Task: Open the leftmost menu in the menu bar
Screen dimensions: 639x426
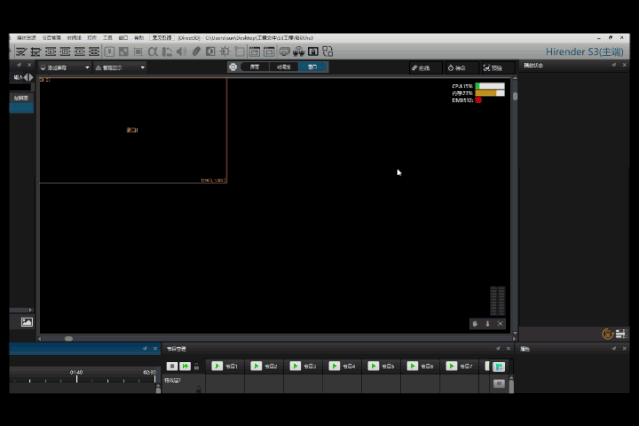Action: (26, 38)
